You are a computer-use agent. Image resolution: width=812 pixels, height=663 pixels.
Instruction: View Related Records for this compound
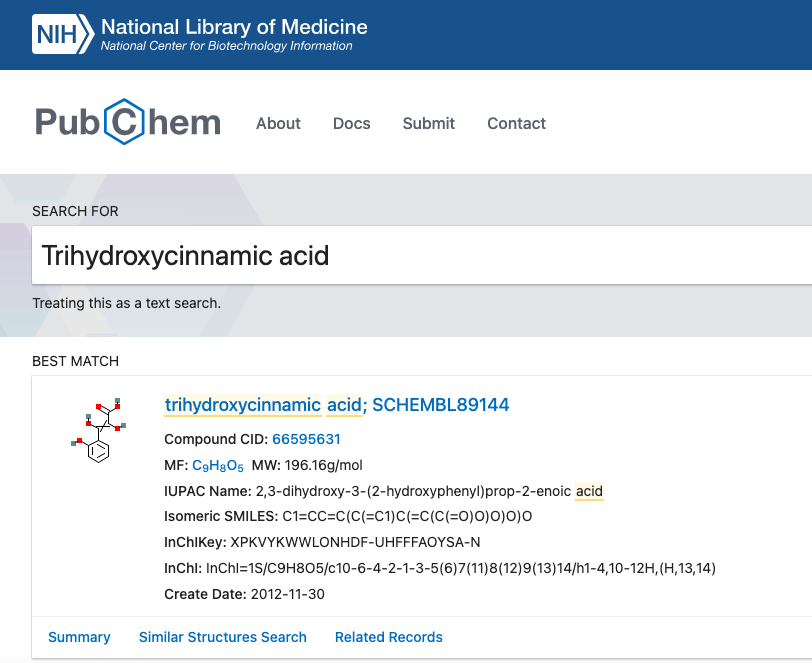tap(389, 637)
